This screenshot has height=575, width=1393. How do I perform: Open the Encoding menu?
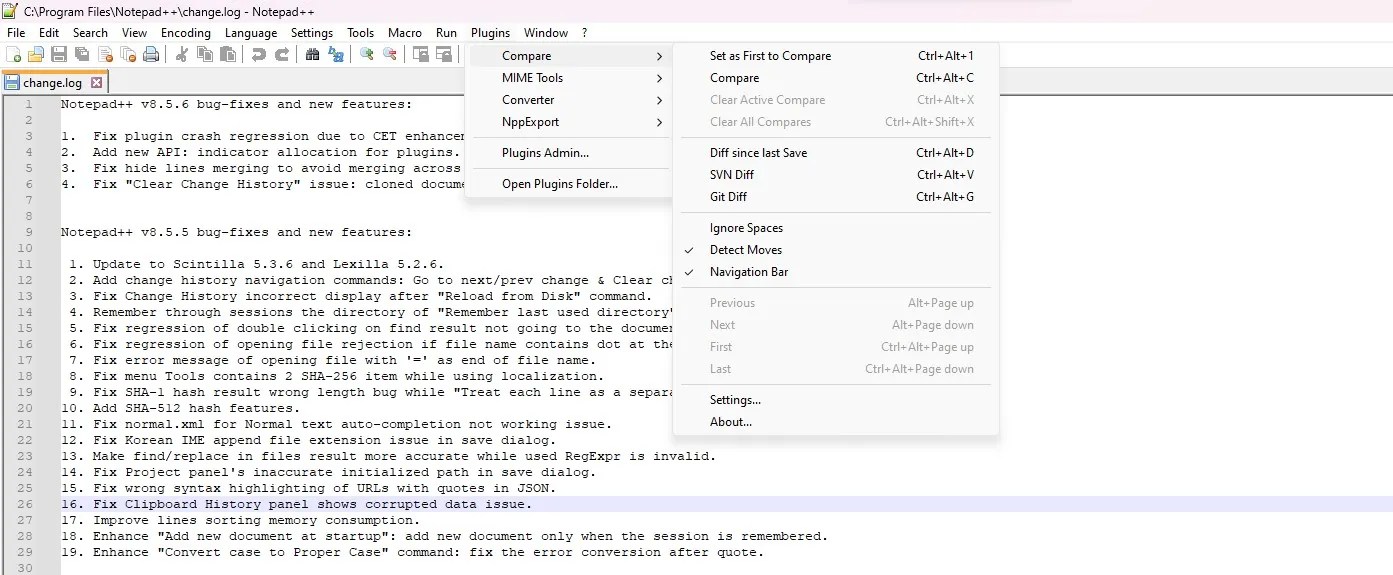tap(186, 33)
